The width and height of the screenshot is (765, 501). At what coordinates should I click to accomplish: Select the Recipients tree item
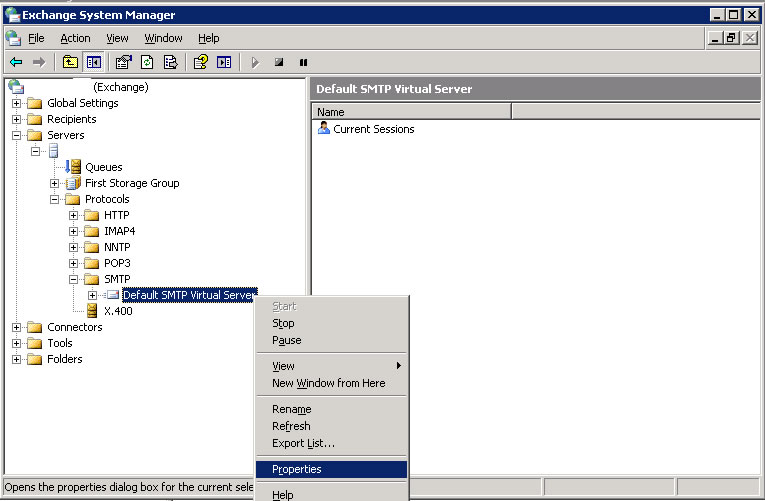pos(72,119)
